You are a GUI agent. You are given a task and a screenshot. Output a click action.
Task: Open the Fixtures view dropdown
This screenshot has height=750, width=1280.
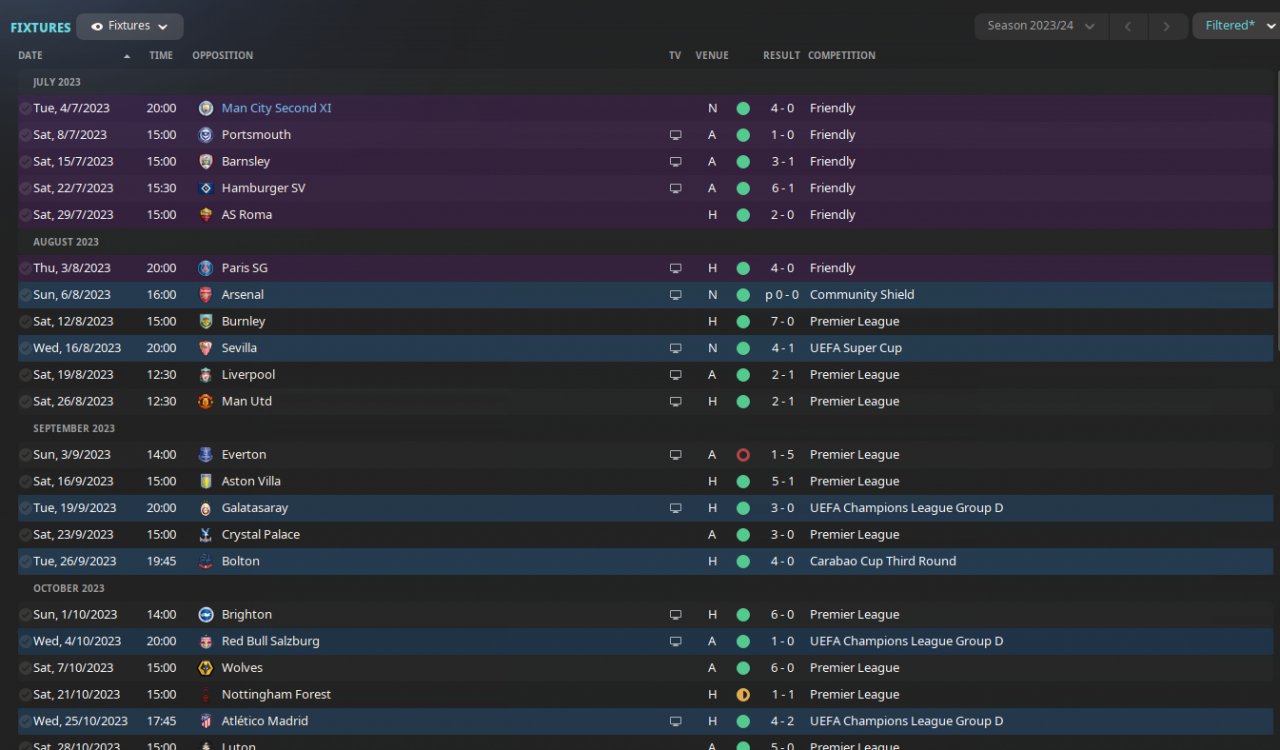(x=130, y=27)
